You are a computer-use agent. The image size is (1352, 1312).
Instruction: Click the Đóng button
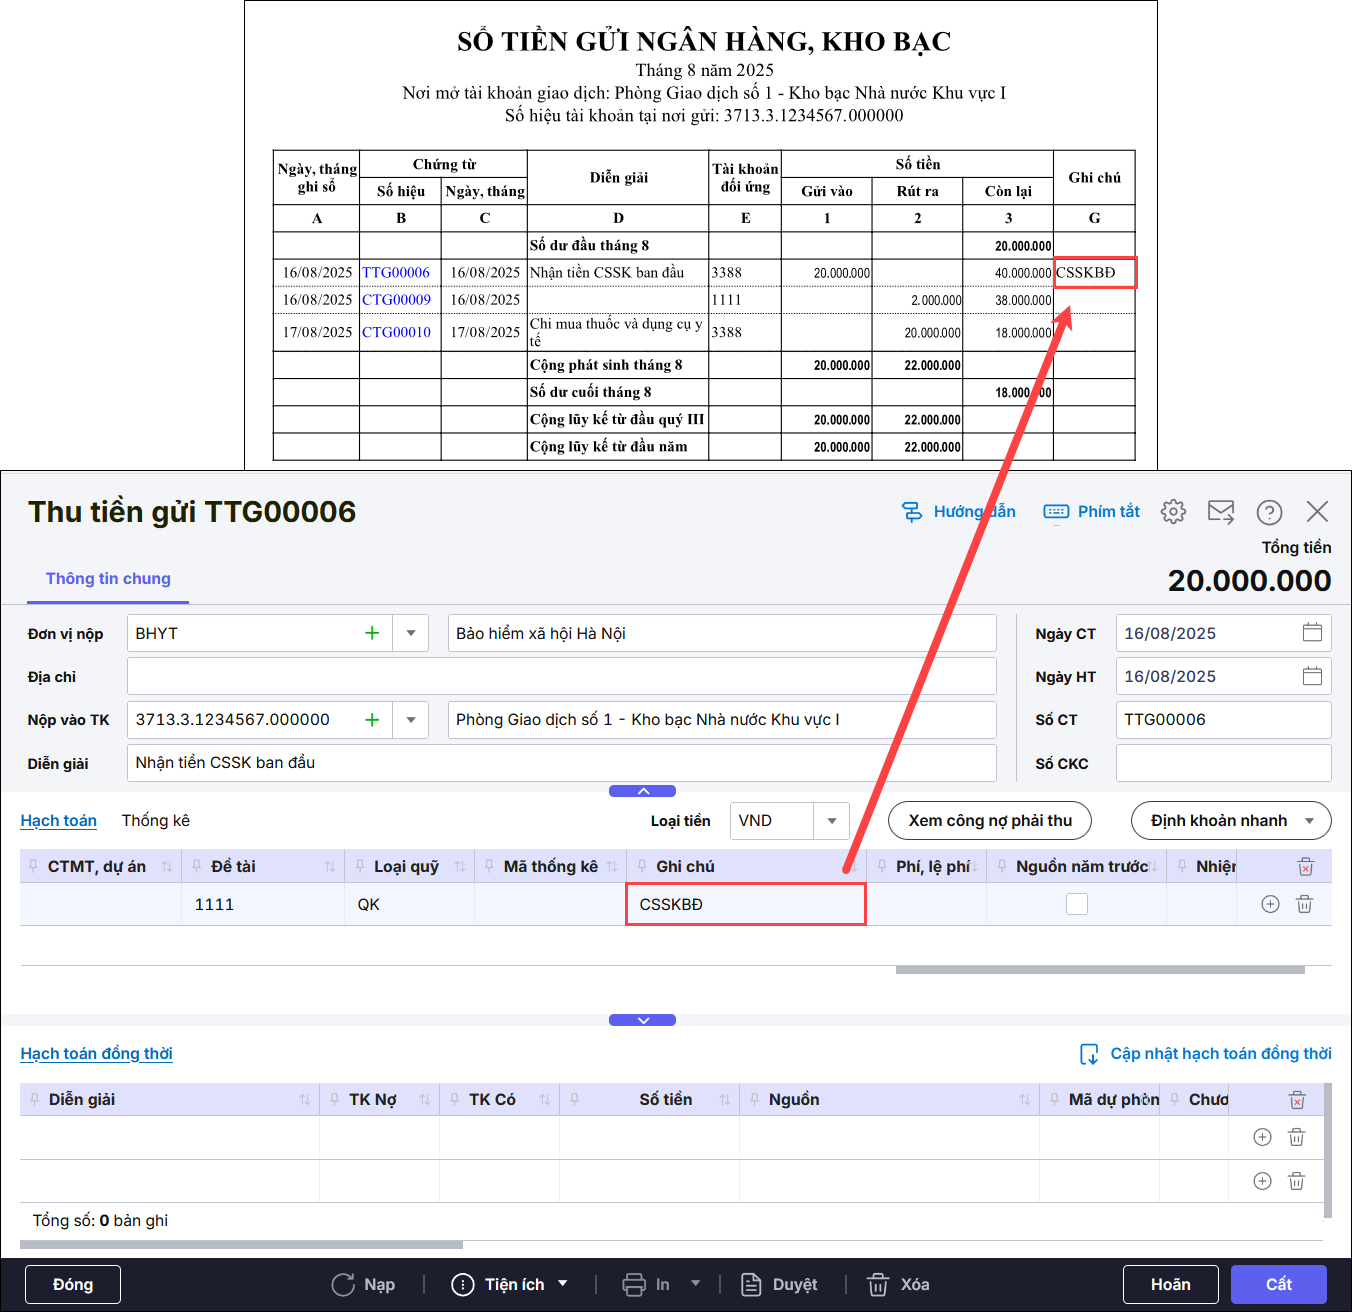[73, 1285]
